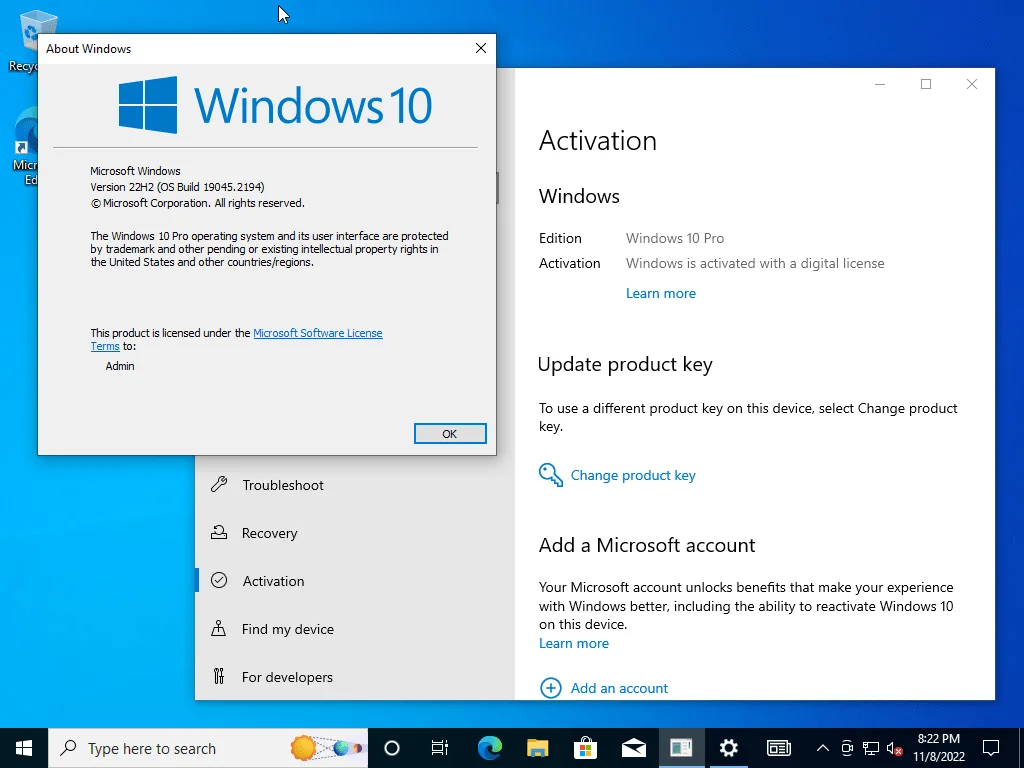Open File Explorer from taskbar
The width and height of the screenshot is (1024, 768).
(x=537, y=748)
